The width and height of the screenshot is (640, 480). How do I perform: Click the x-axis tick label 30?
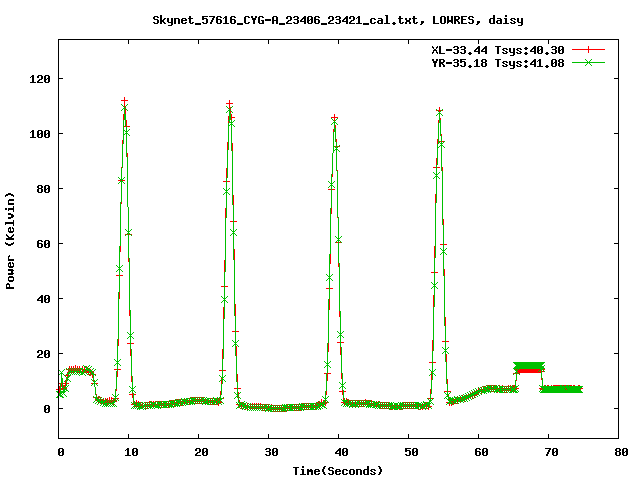(271, 452)
